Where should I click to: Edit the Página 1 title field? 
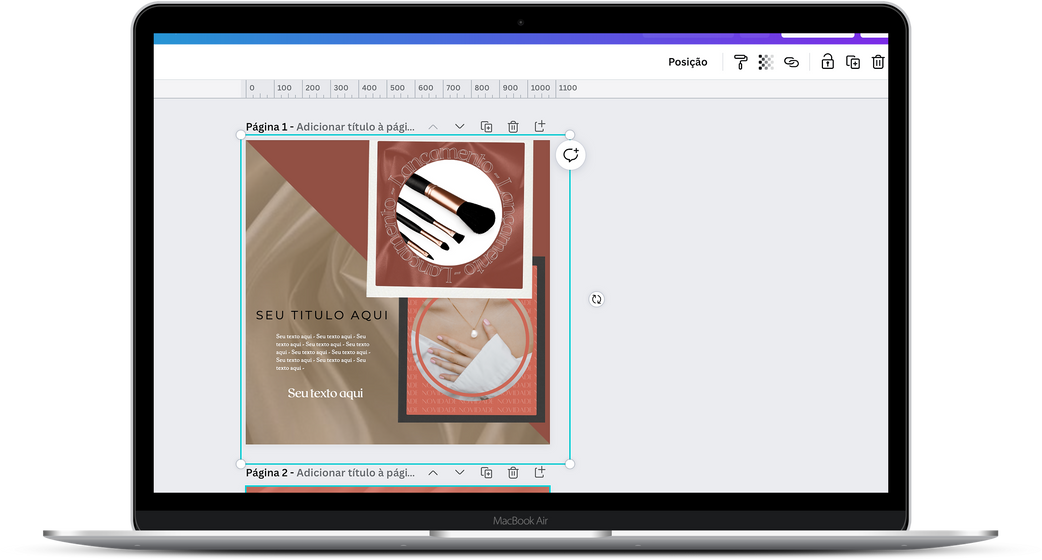[x=355, y=127]
